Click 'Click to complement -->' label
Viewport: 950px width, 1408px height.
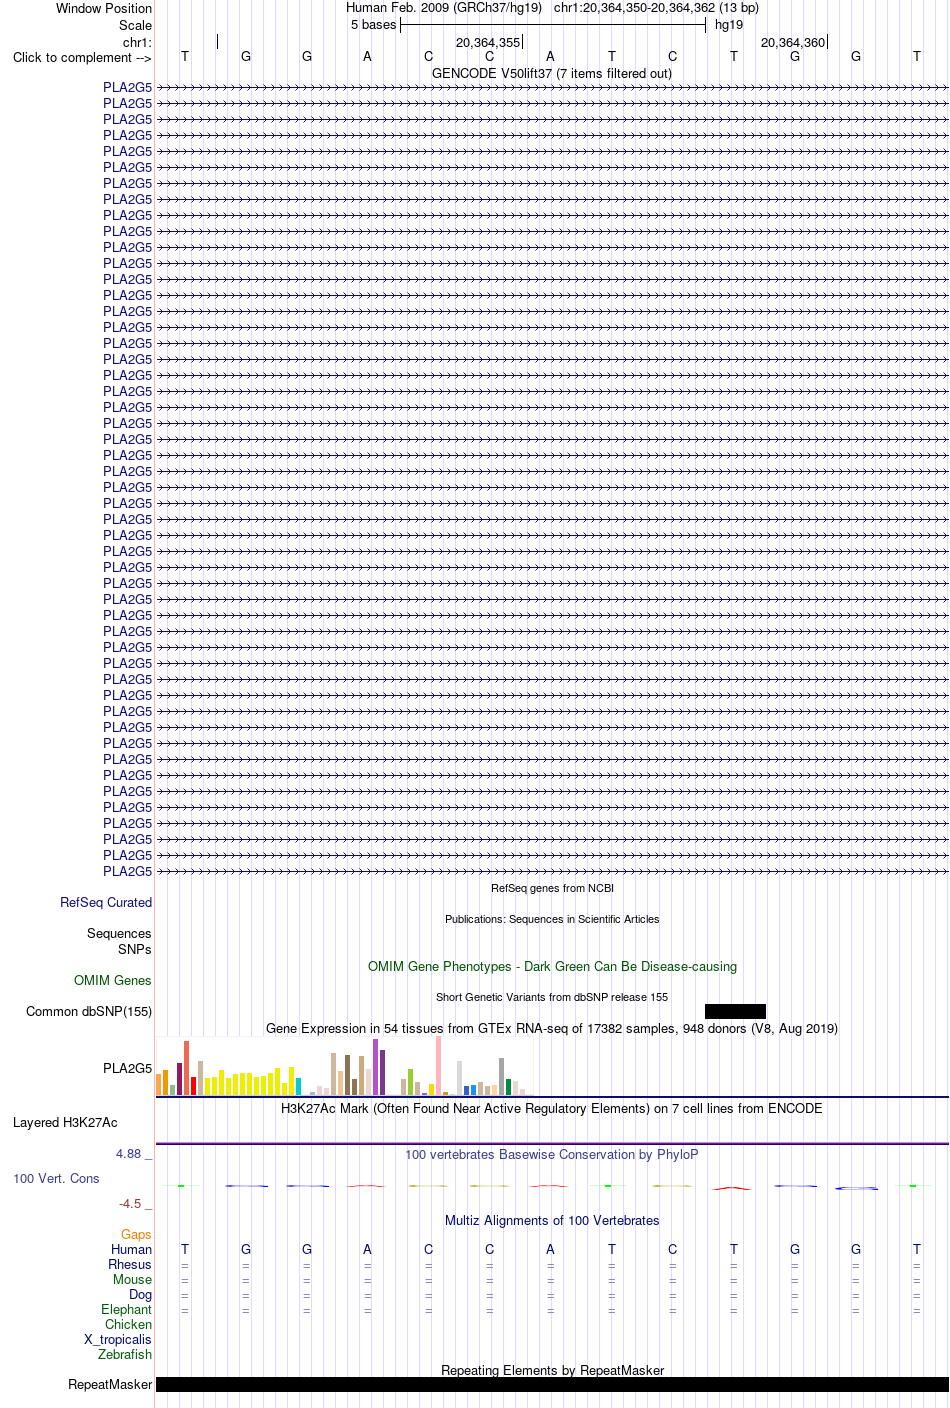click(x=82, y=57)
